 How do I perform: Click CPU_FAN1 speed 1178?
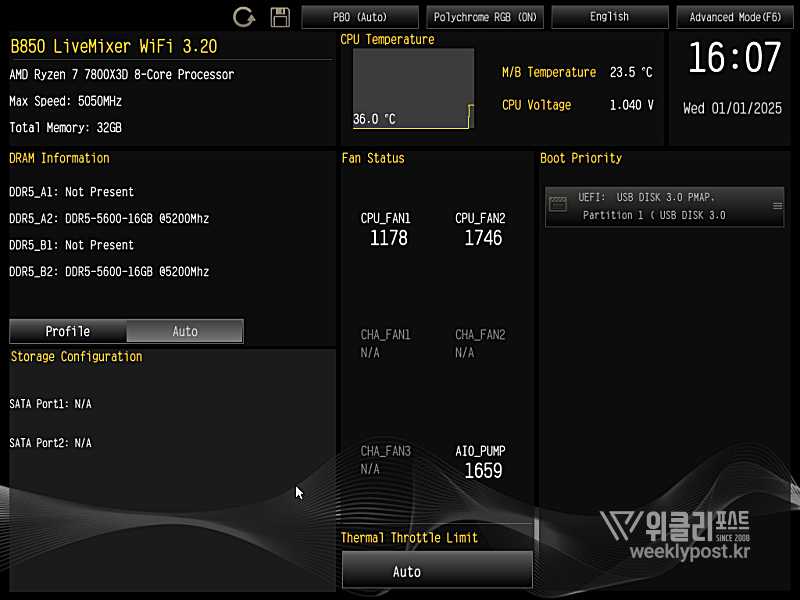[388, 238]
